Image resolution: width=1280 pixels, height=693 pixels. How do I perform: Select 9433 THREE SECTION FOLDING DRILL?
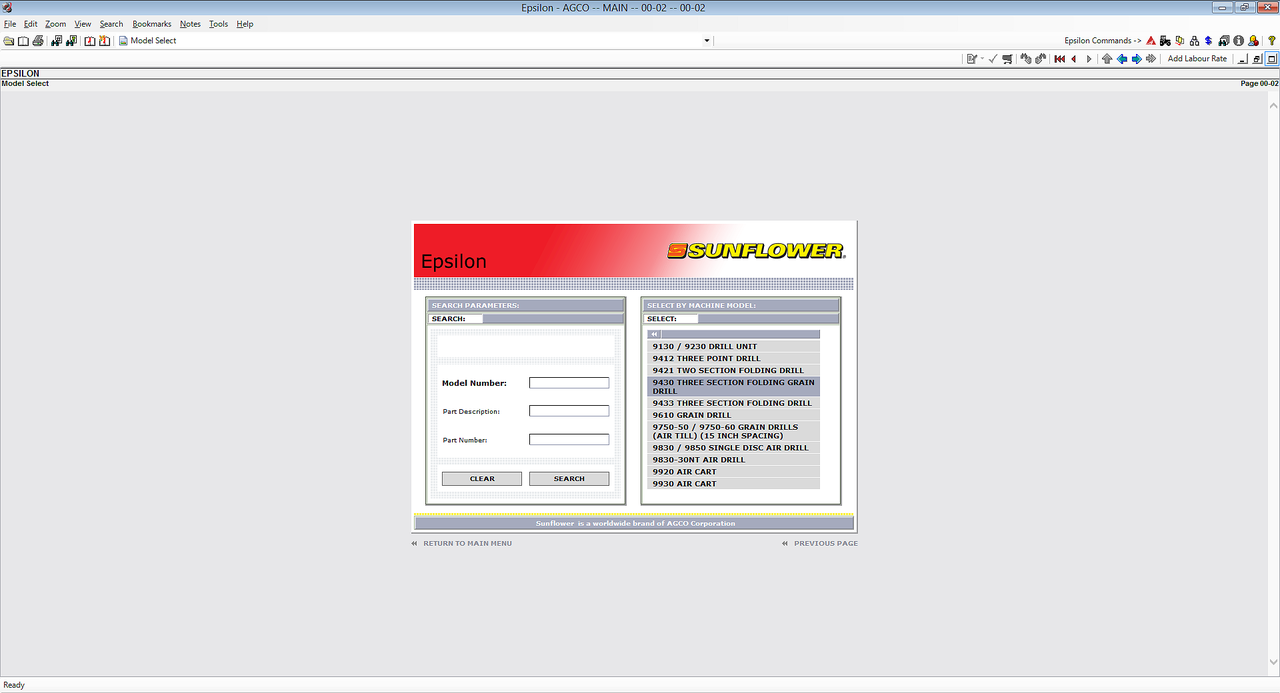click(733, 403)
